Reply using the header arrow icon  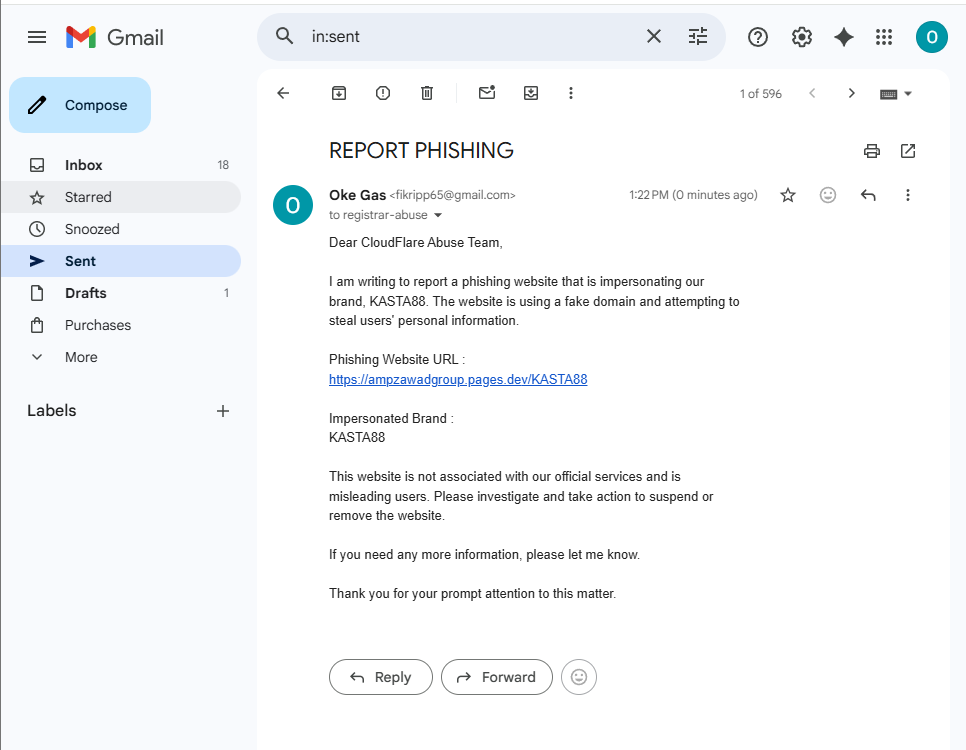867,195
